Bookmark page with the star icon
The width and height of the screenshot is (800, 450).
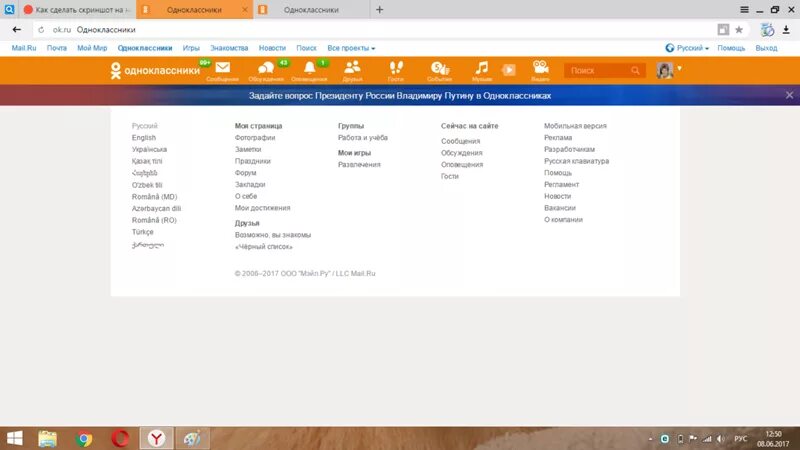(739, 30)
